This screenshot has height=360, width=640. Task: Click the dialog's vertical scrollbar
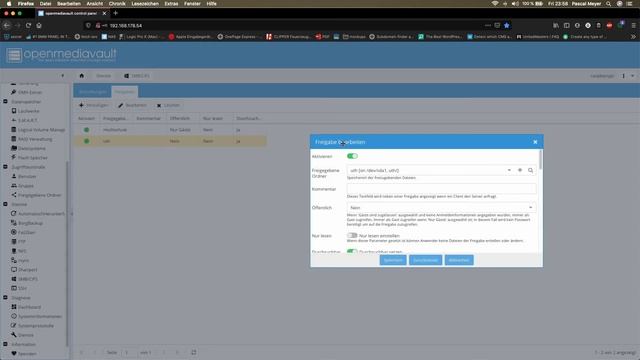pos(541,159)
